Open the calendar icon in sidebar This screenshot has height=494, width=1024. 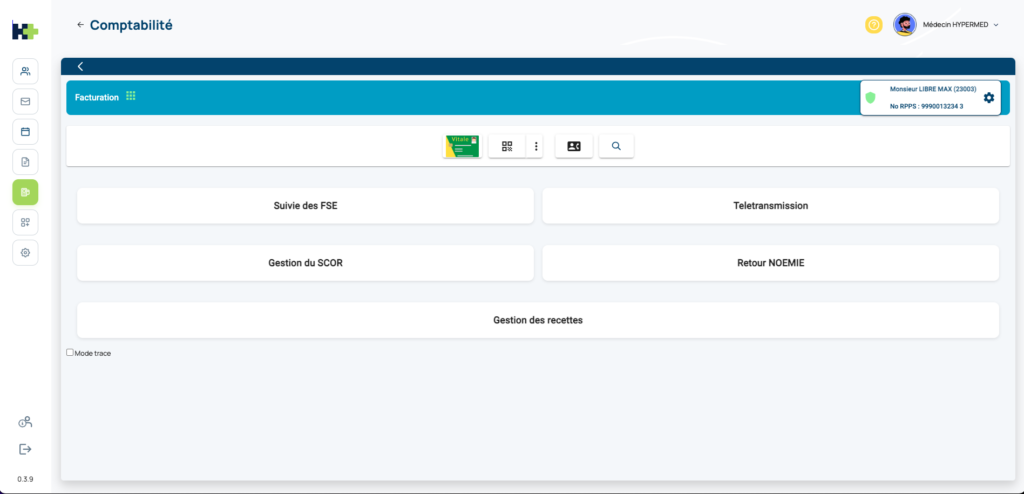pyautogui.click(x=25, y=131)
